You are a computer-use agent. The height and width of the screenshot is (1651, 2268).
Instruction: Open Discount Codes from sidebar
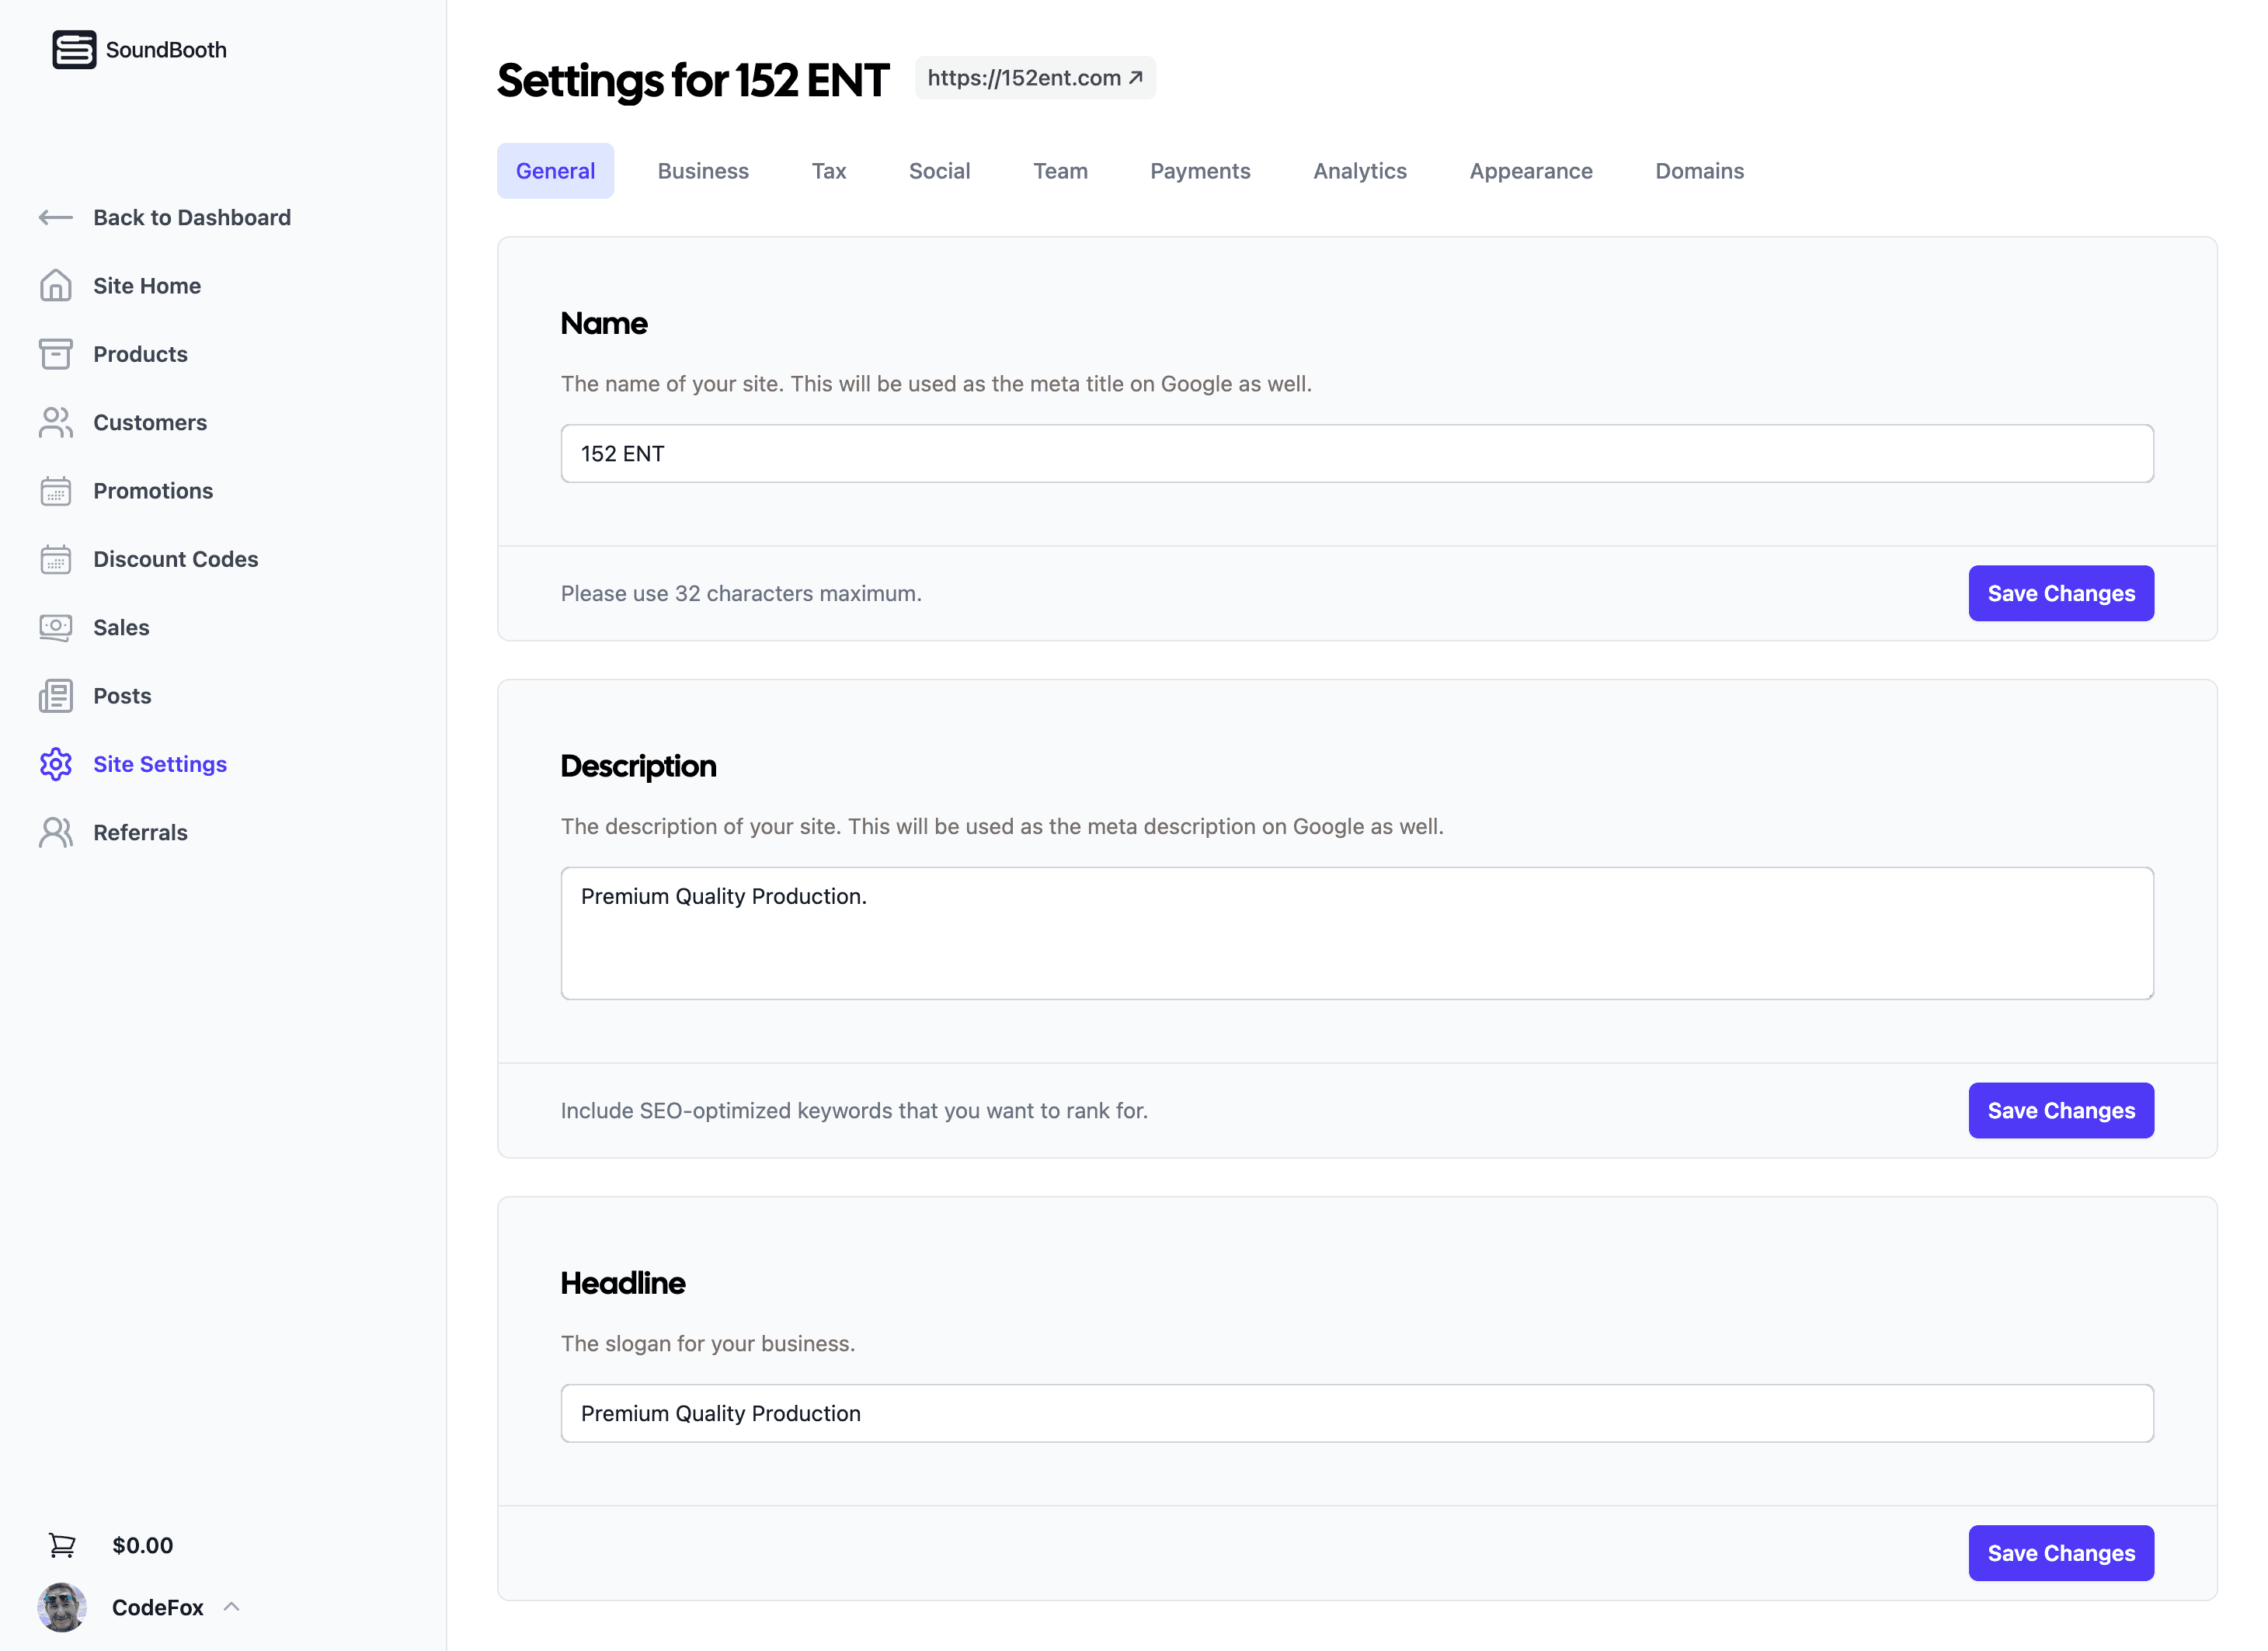(176, 559)
